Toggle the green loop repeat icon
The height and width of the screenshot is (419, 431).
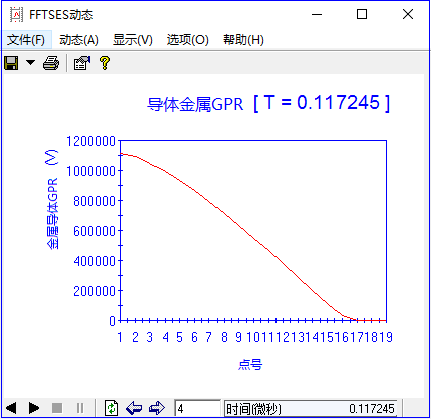click(111, 408)
